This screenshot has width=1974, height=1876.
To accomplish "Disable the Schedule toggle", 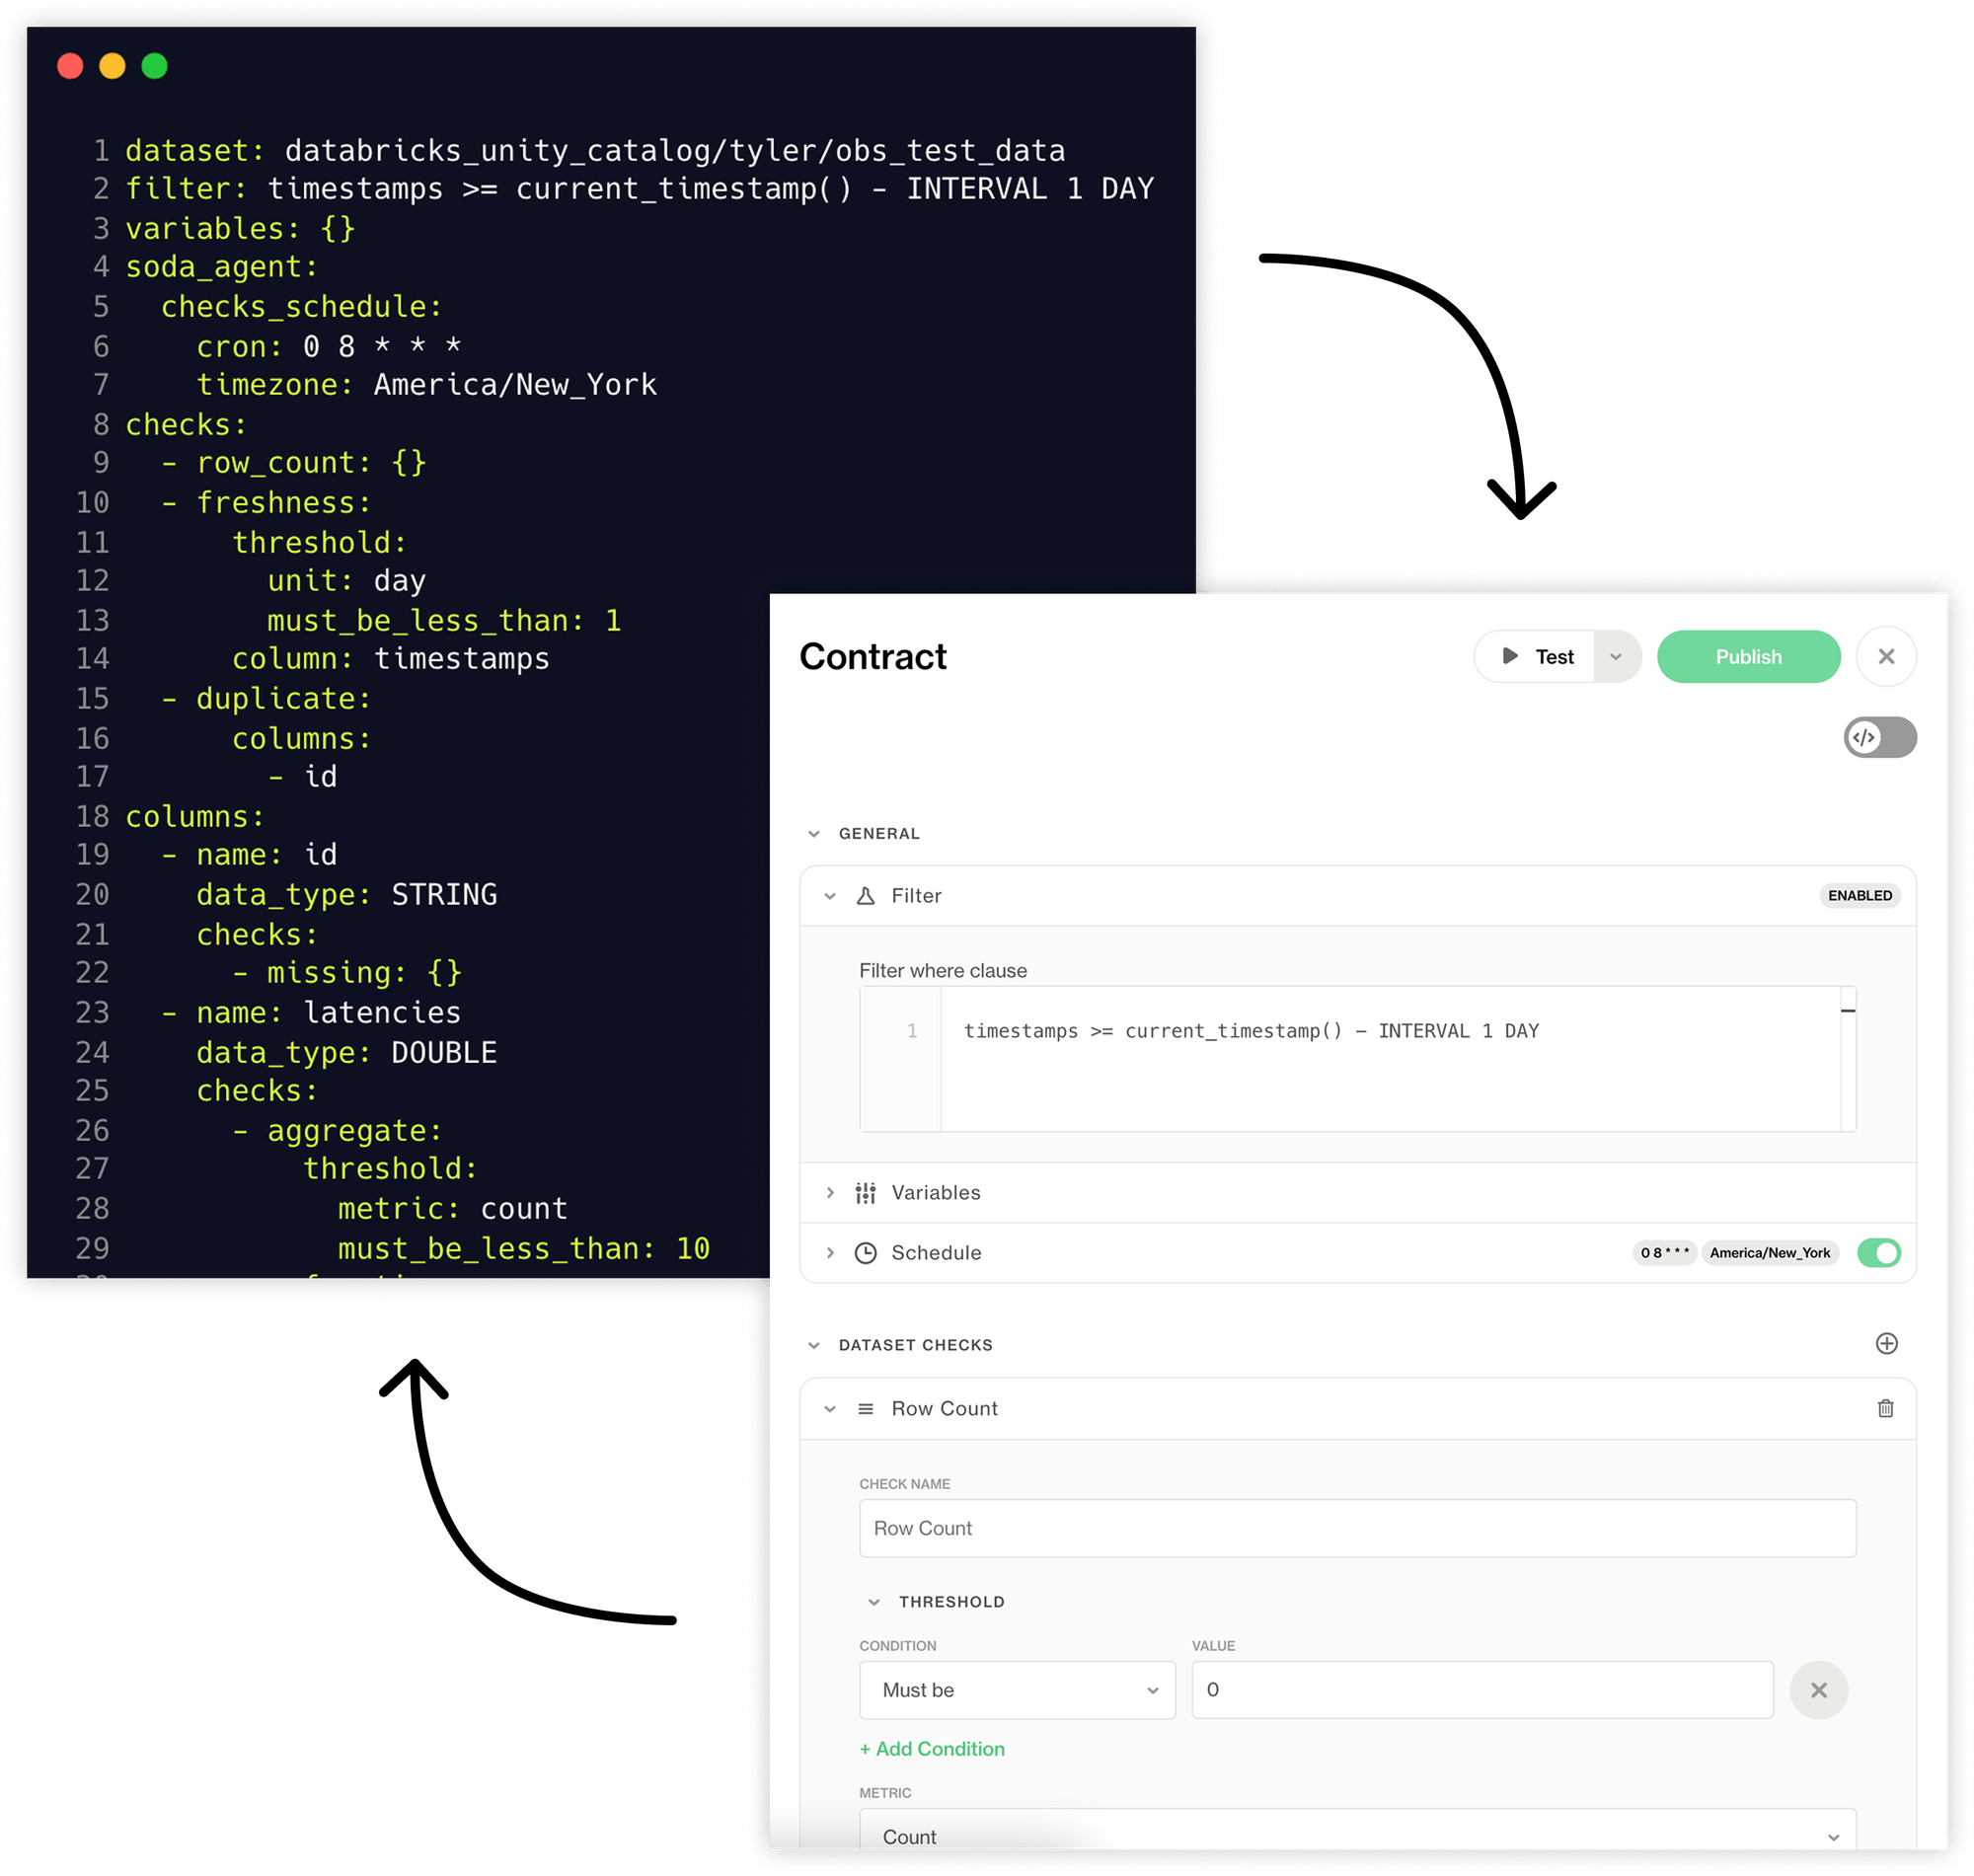I will [1880, 1252].
